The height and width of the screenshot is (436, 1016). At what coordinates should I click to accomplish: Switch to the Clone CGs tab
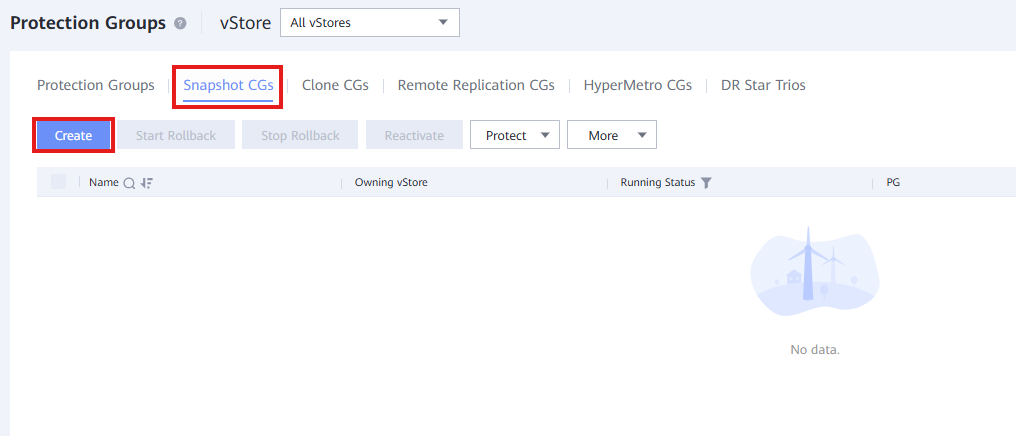(335, 85)
